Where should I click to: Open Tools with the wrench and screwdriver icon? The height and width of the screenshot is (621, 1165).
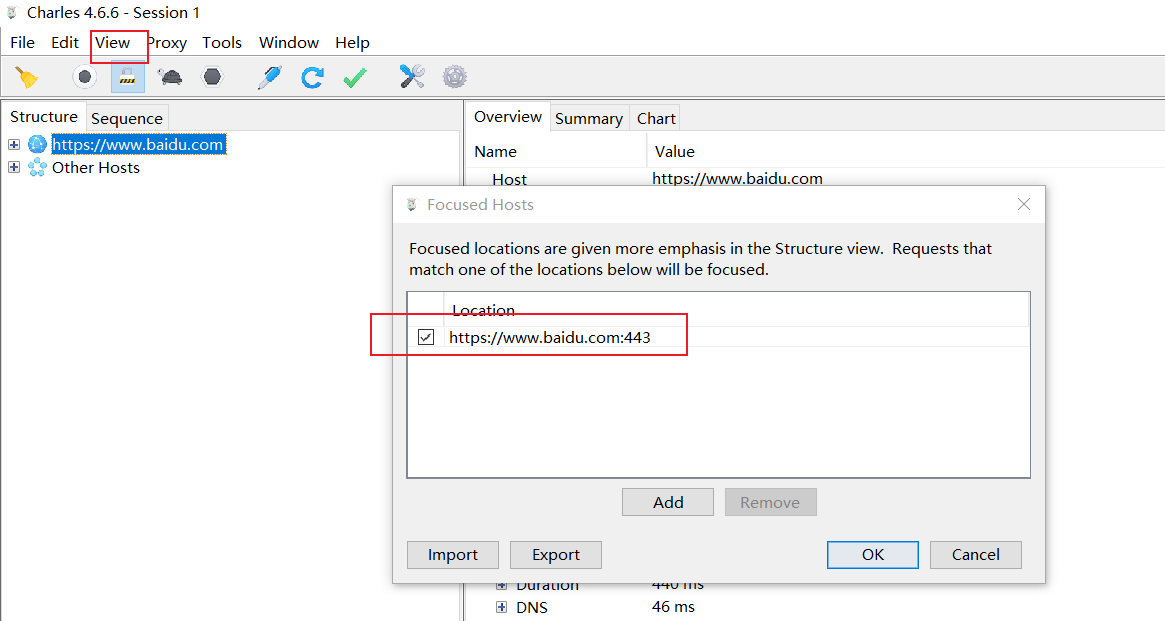[412, 77]
